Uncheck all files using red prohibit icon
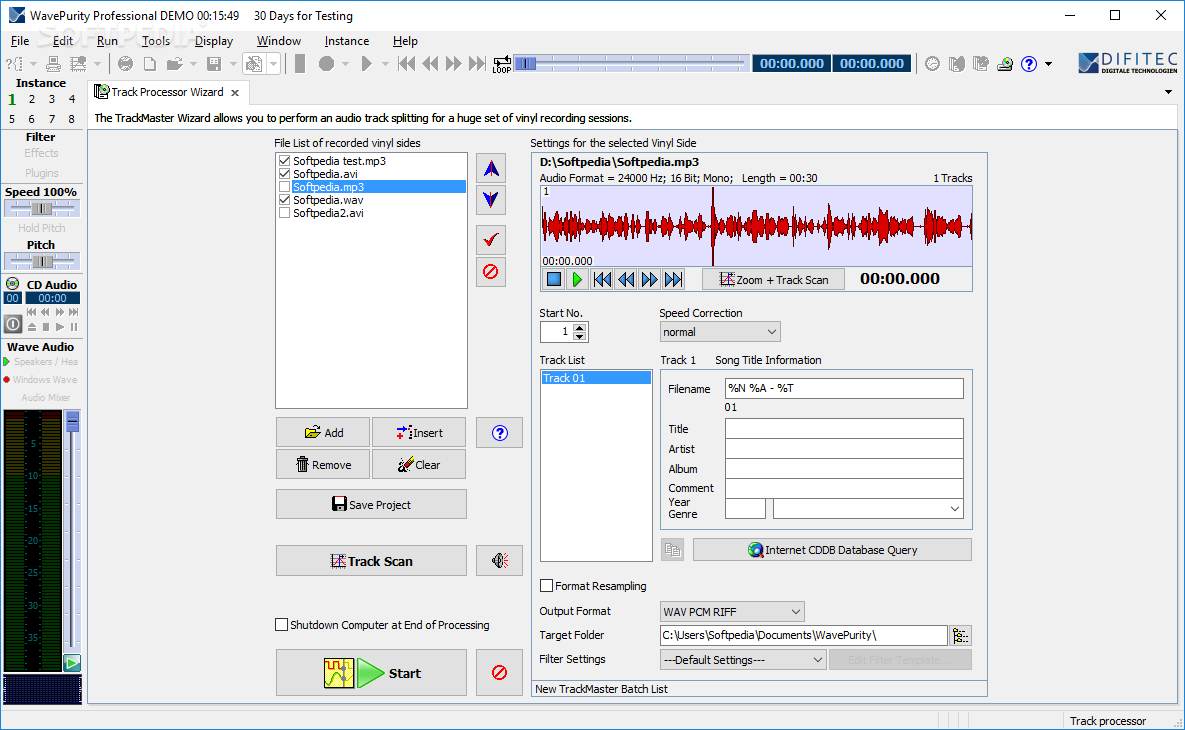The image size is (1185, 730). pos(491,271)
